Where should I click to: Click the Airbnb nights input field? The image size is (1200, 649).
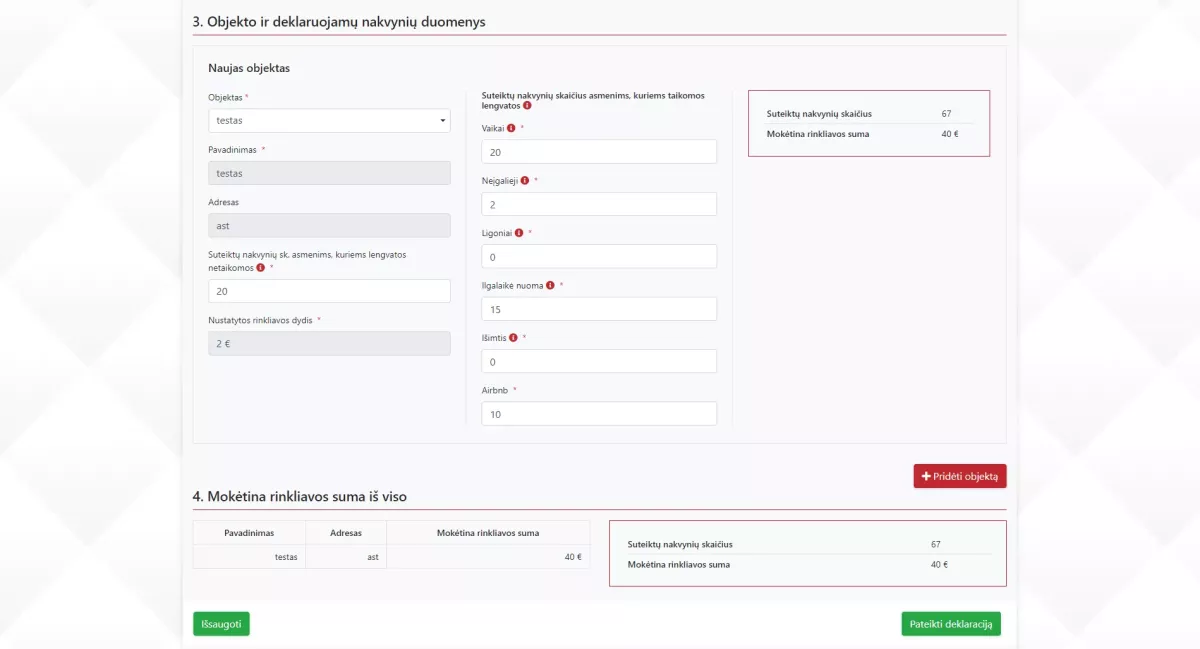tap(599, 414)
